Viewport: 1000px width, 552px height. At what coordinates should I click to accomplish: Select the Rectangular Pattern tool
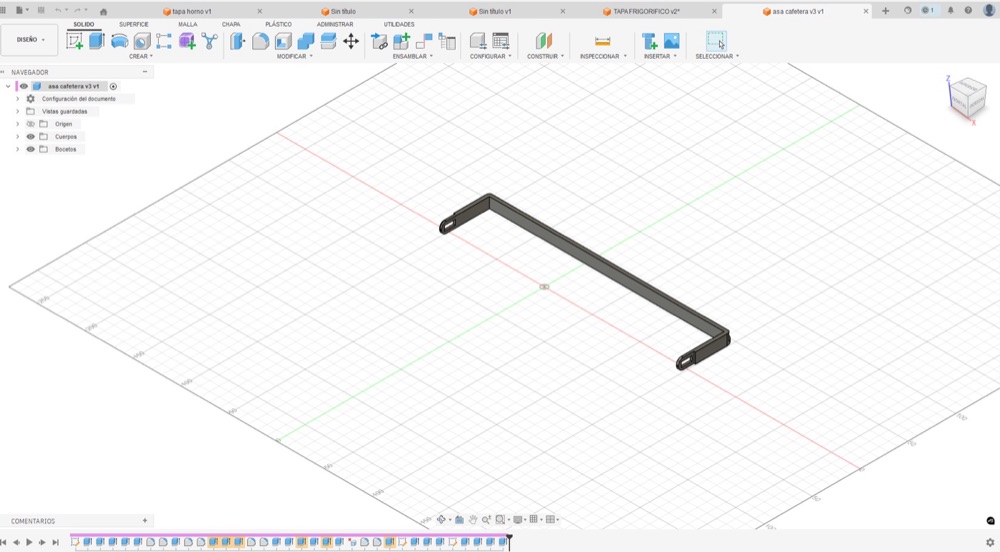164,41
